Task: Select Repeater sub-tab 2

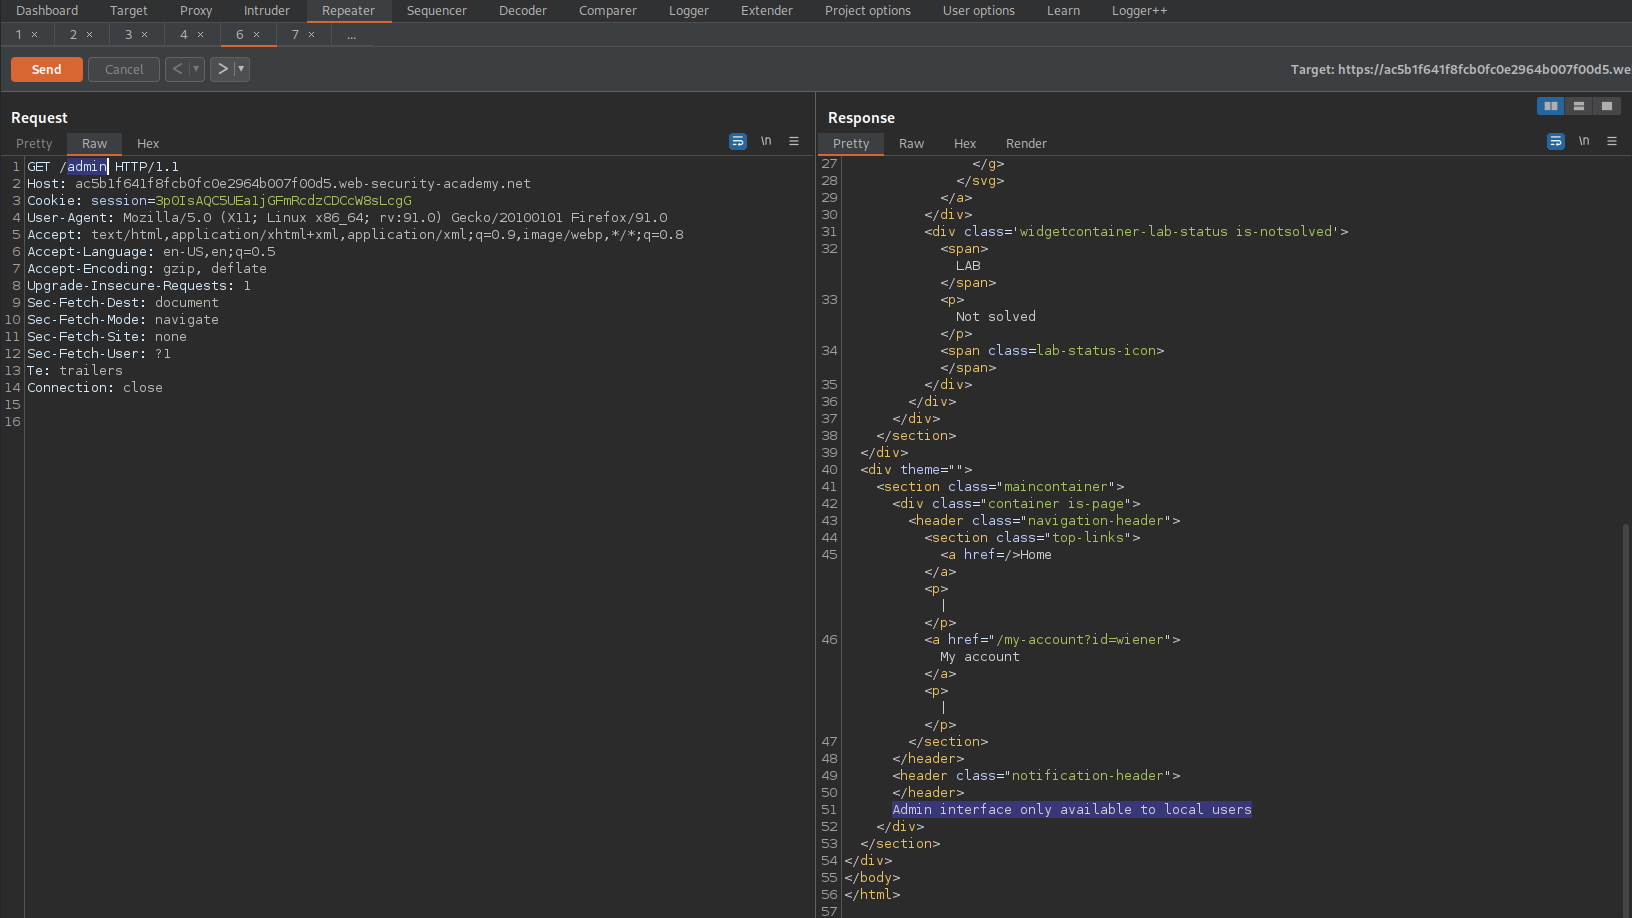Action: [x=73, y=35]
